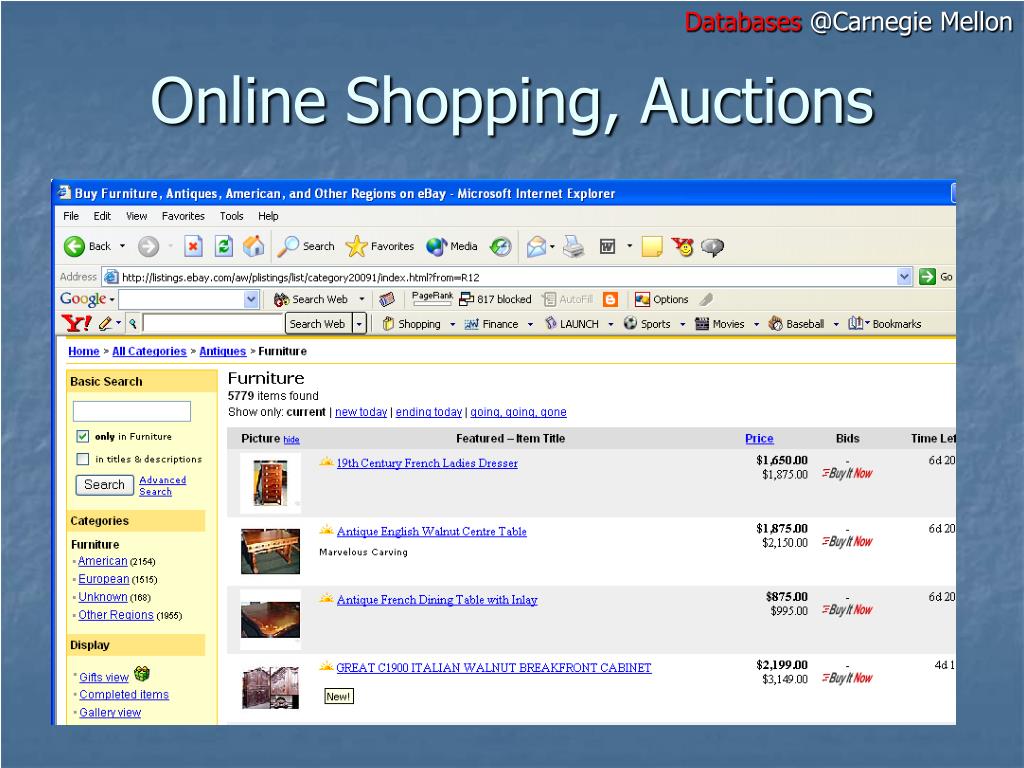The width and height of the screenshot is (1024, 768).
Task: Open the Favorites menu
Action: pyautogui.click(x=184, y=216)
